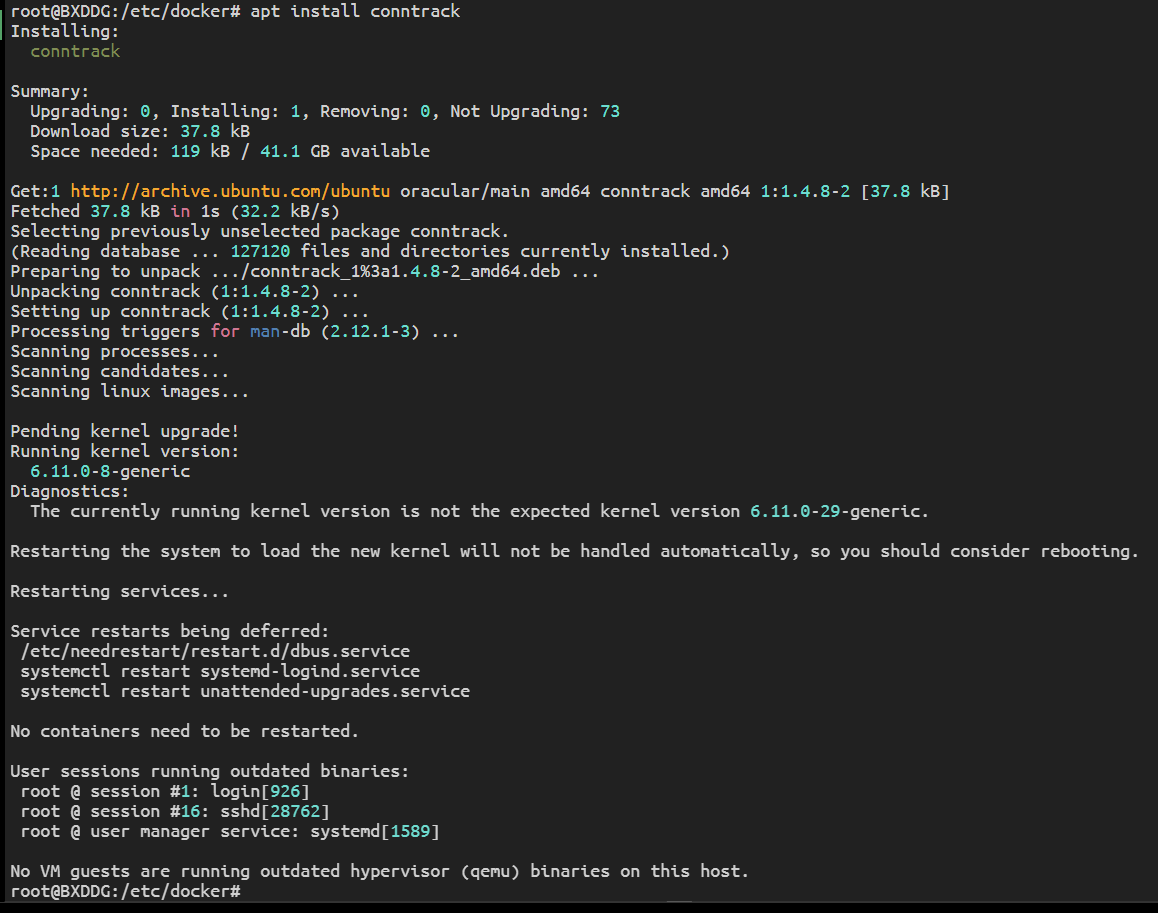Click the 'Not Upgrading: 73' count
The height and width of the screenshot is (913, 1158).
535,112
